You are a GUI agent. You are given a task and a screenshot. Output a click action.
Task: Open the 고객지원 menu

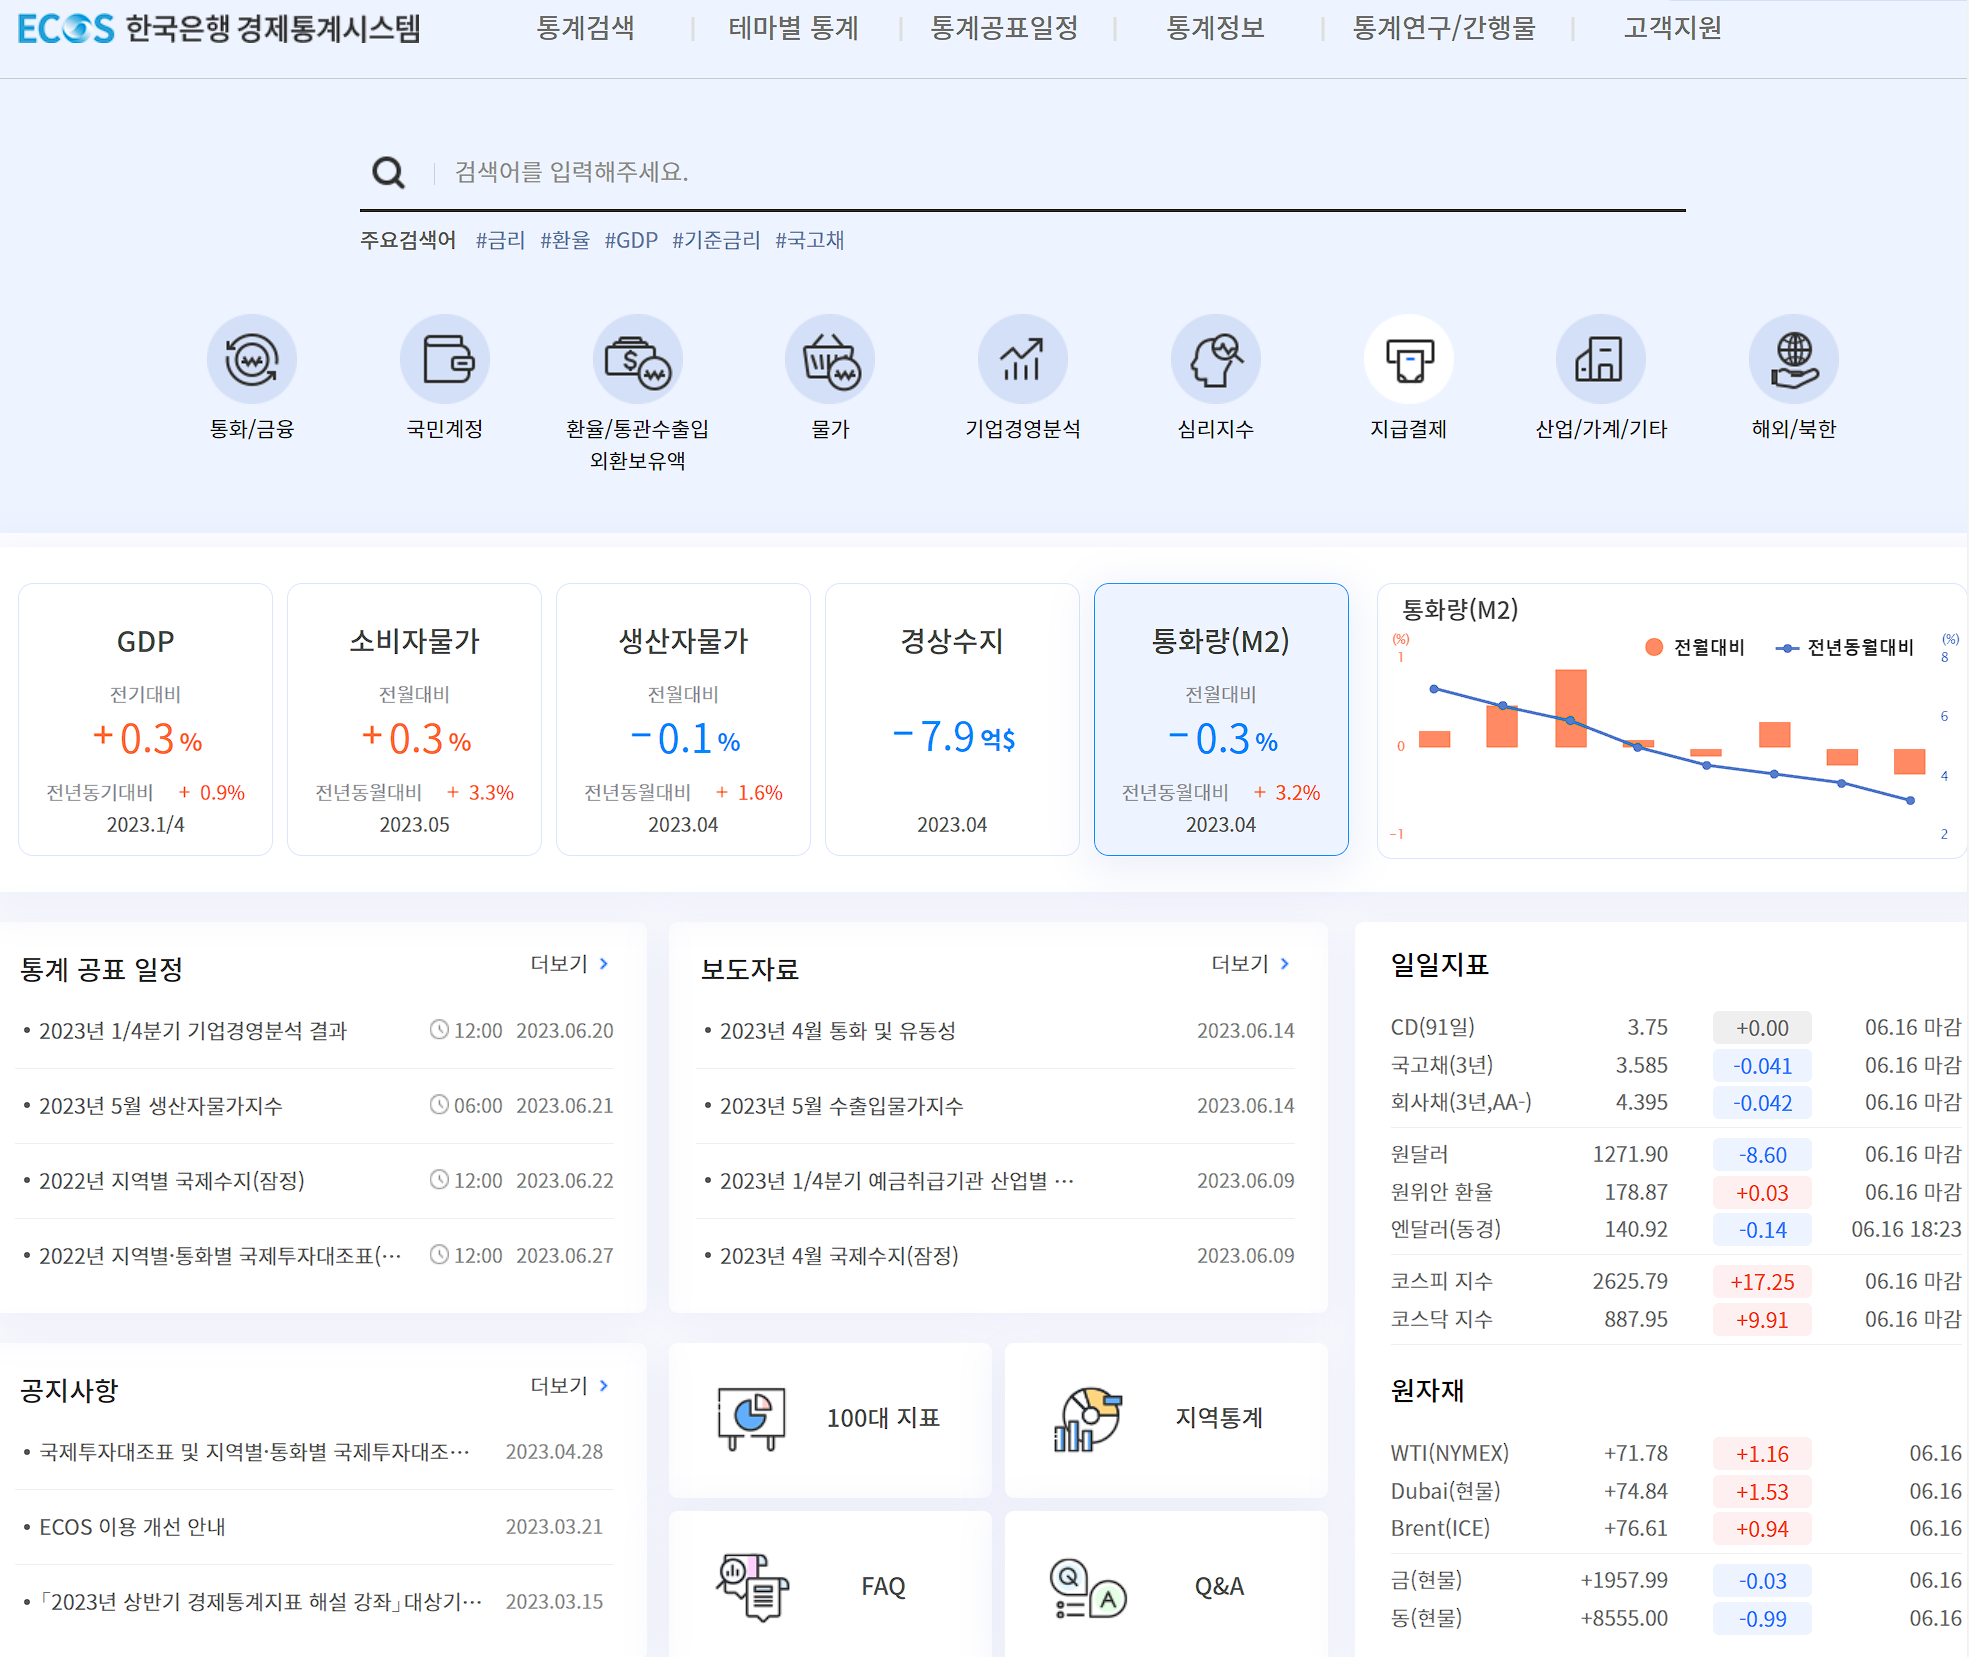coord(1671,28)
